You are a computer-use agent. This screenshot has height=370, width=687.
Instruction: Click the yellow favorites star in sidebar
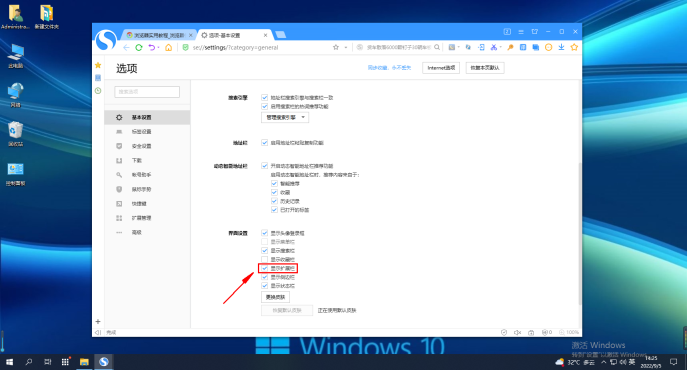click(98, 65)
